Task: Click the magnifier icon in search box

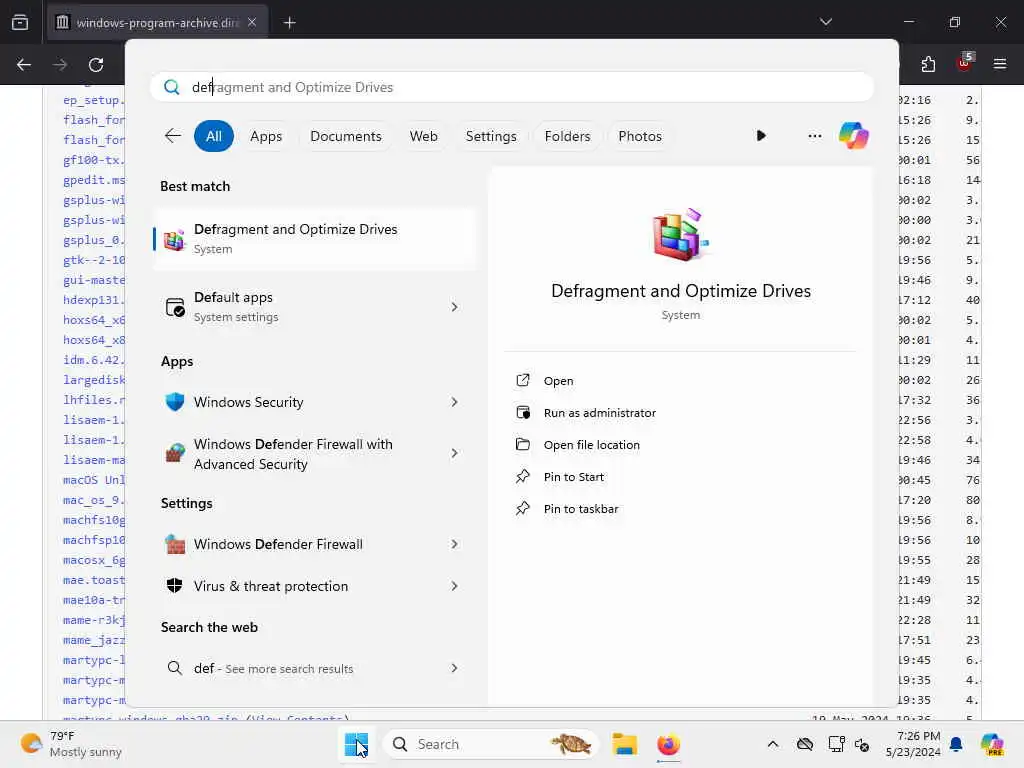Action: [172, 87]
